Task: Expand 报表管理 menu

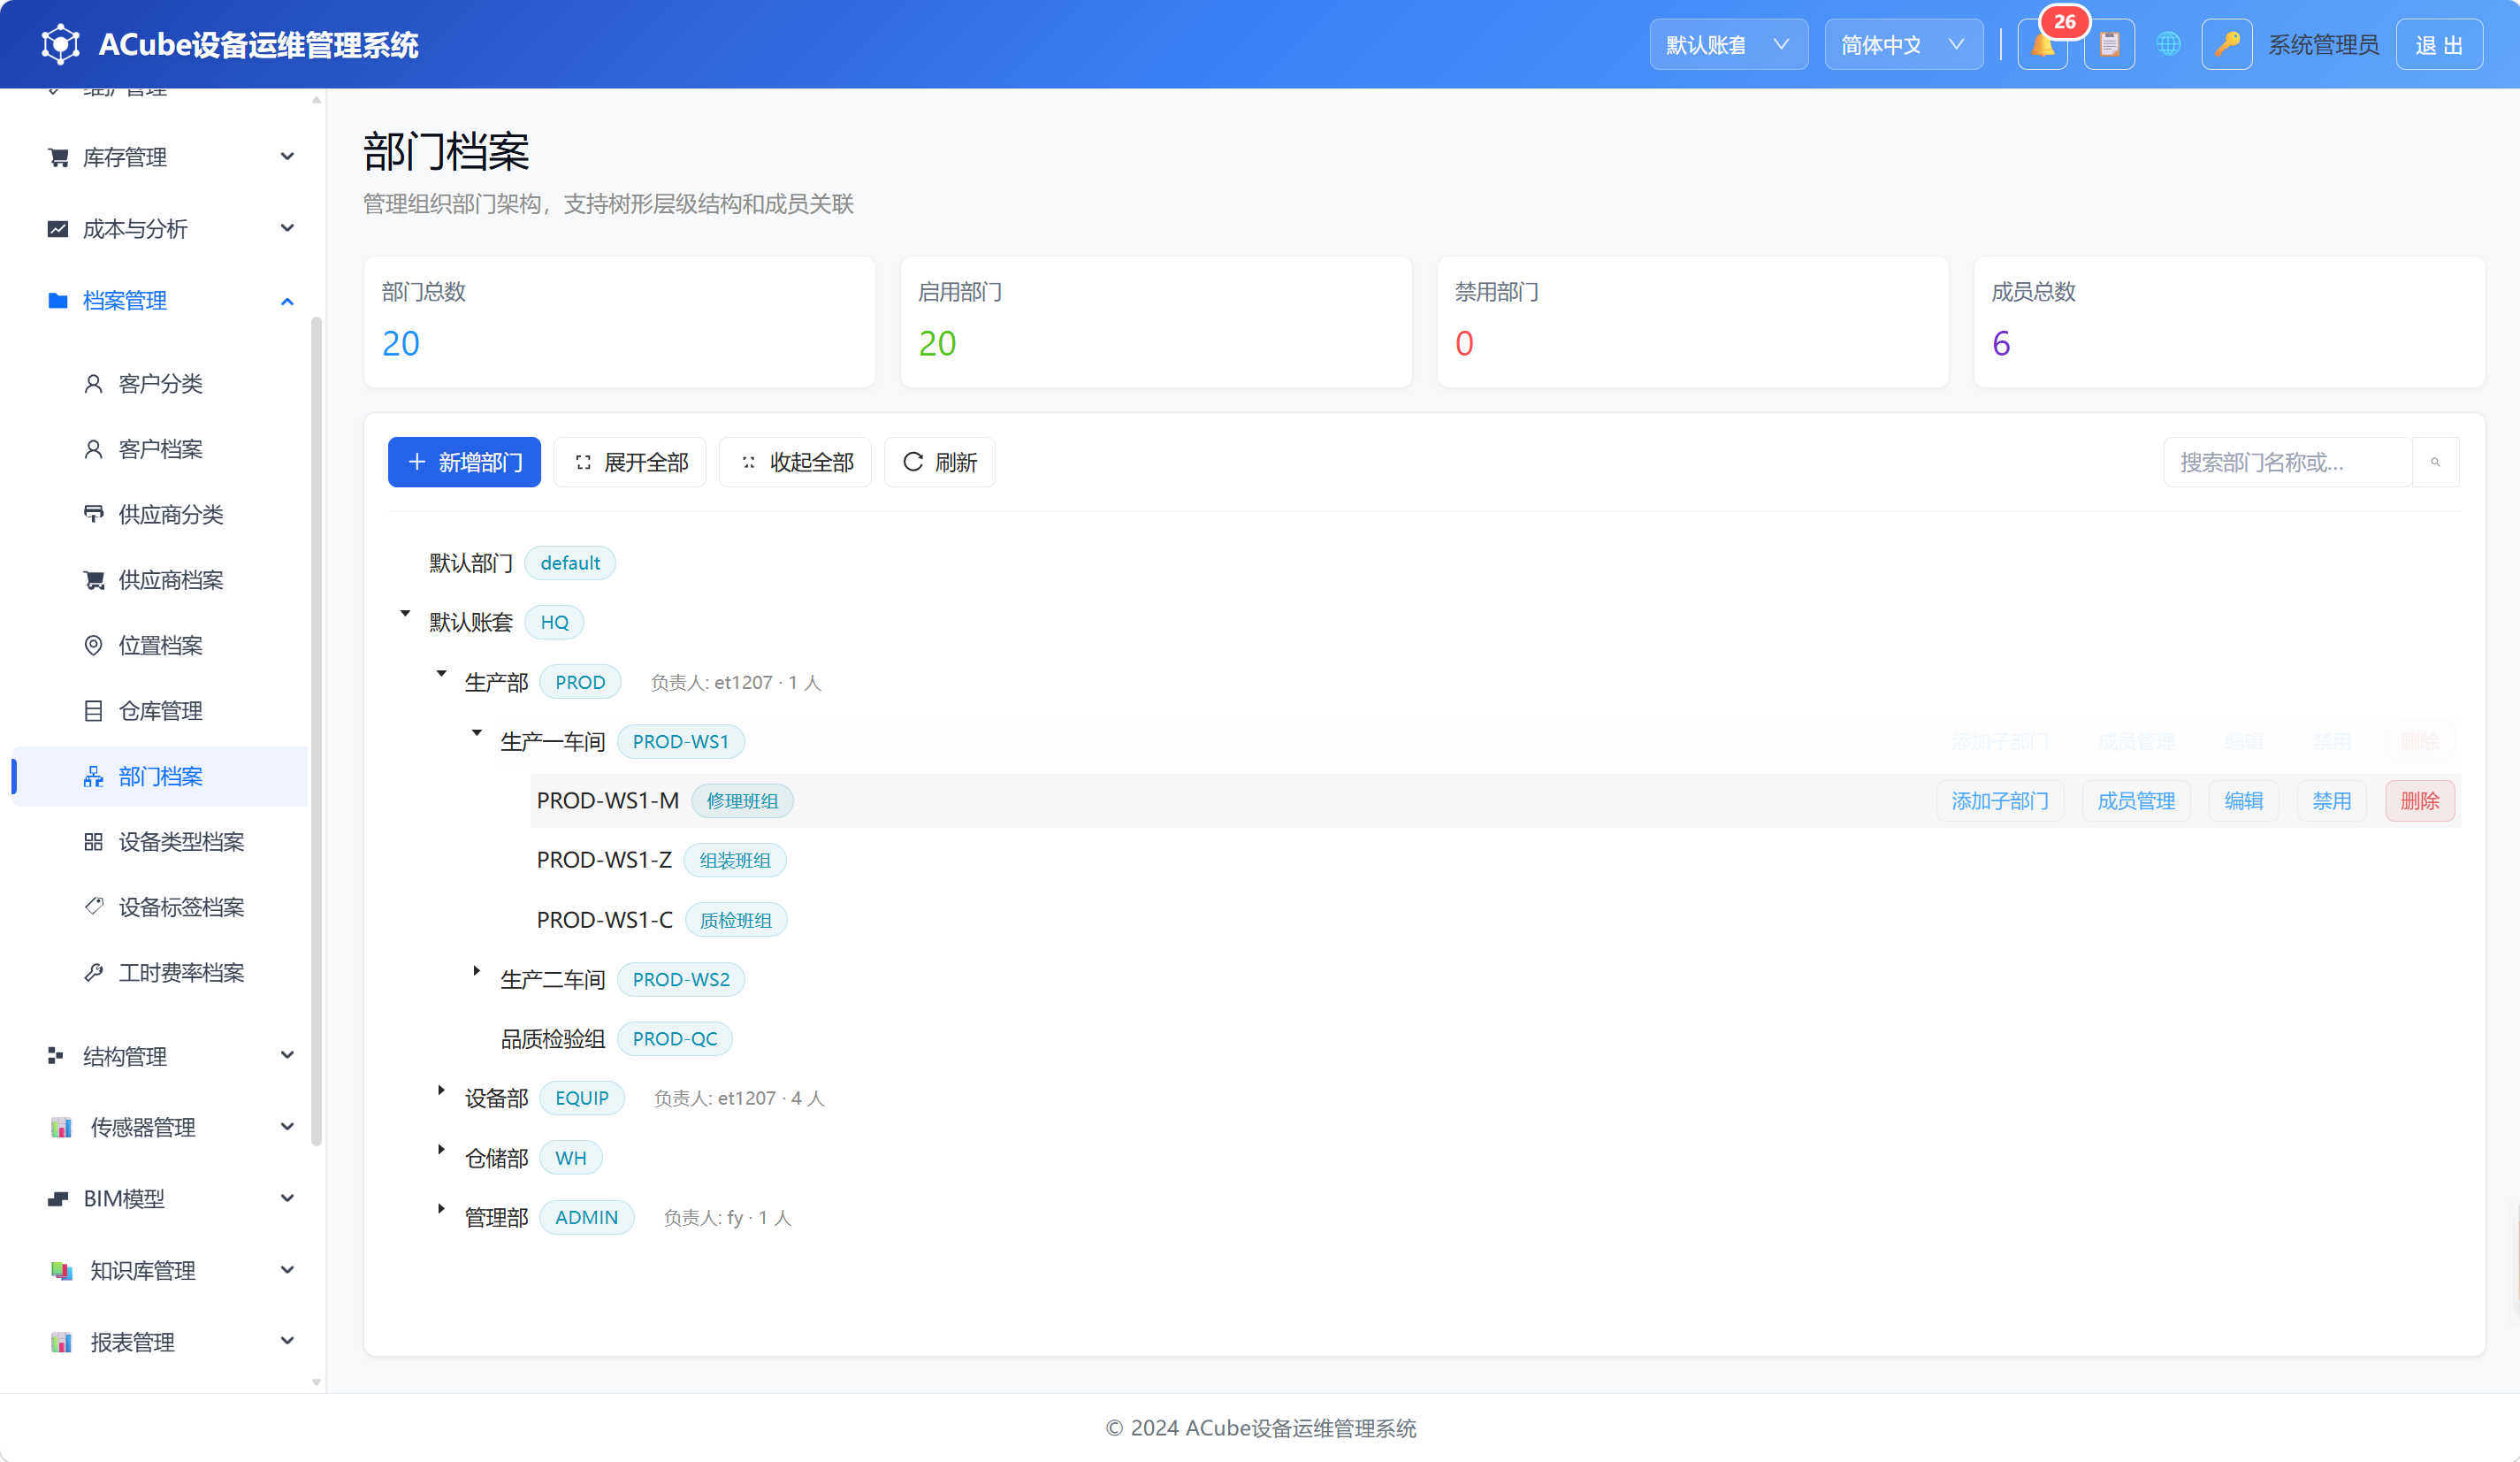Action: pyautogui.click(x=160, y=1342)
